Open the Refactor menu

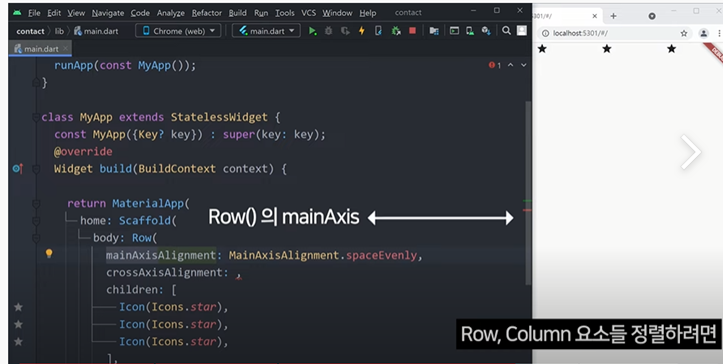(x=207, y=13)
